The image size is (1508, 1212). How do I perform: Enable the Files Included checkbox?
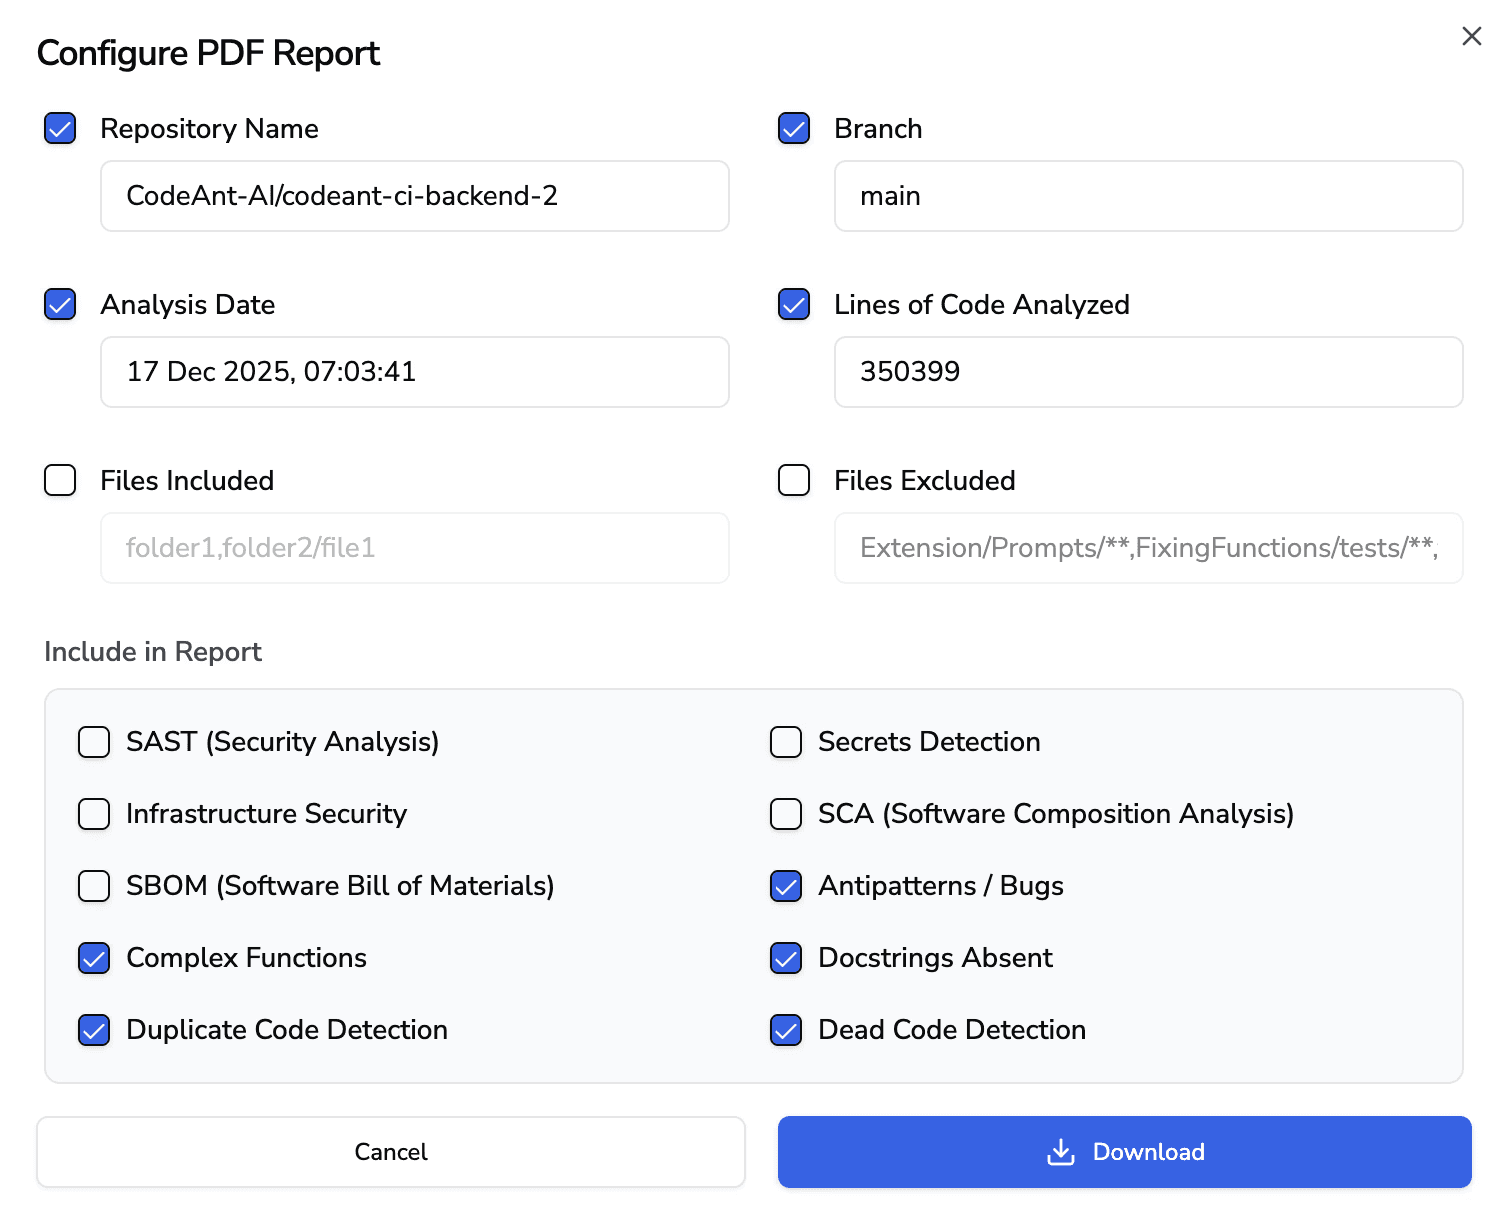click(59, 481)
